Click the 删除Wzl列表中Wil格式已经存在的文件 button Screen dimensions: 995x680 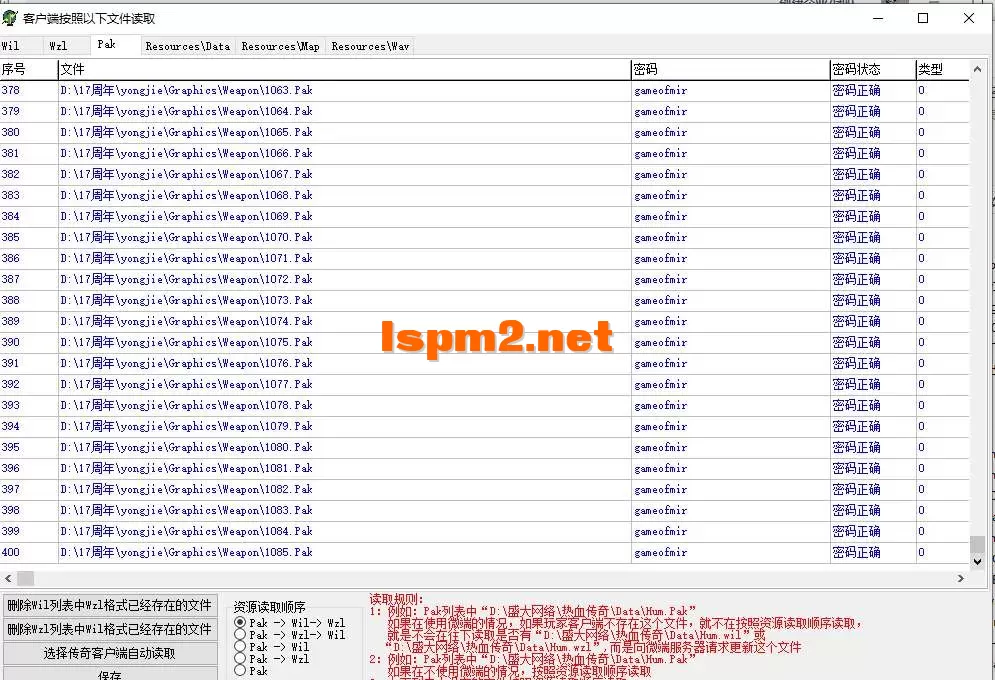110,631
